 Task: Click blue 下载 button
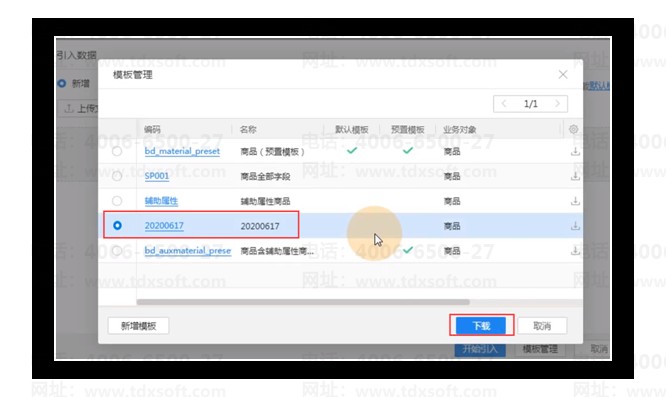pyautogui.click(x=481, y=326)
